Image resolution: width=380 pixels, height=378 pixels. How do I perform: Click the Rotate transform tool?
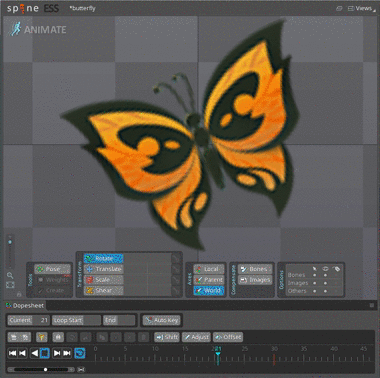[104, 258]
